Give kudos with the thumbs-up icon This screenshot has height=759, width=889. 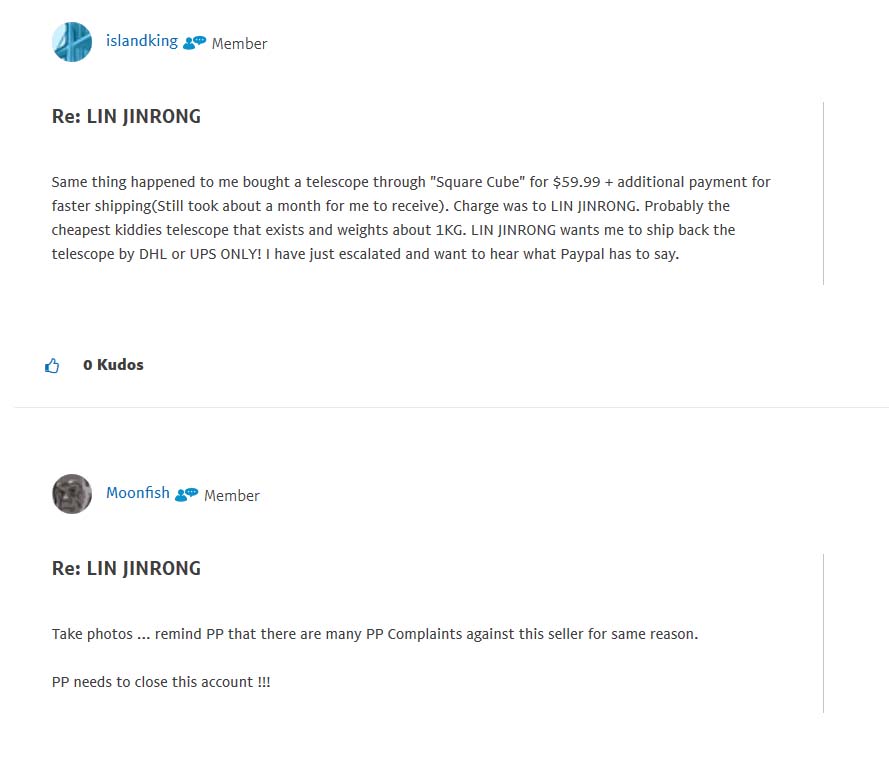(x=52, y=366)
